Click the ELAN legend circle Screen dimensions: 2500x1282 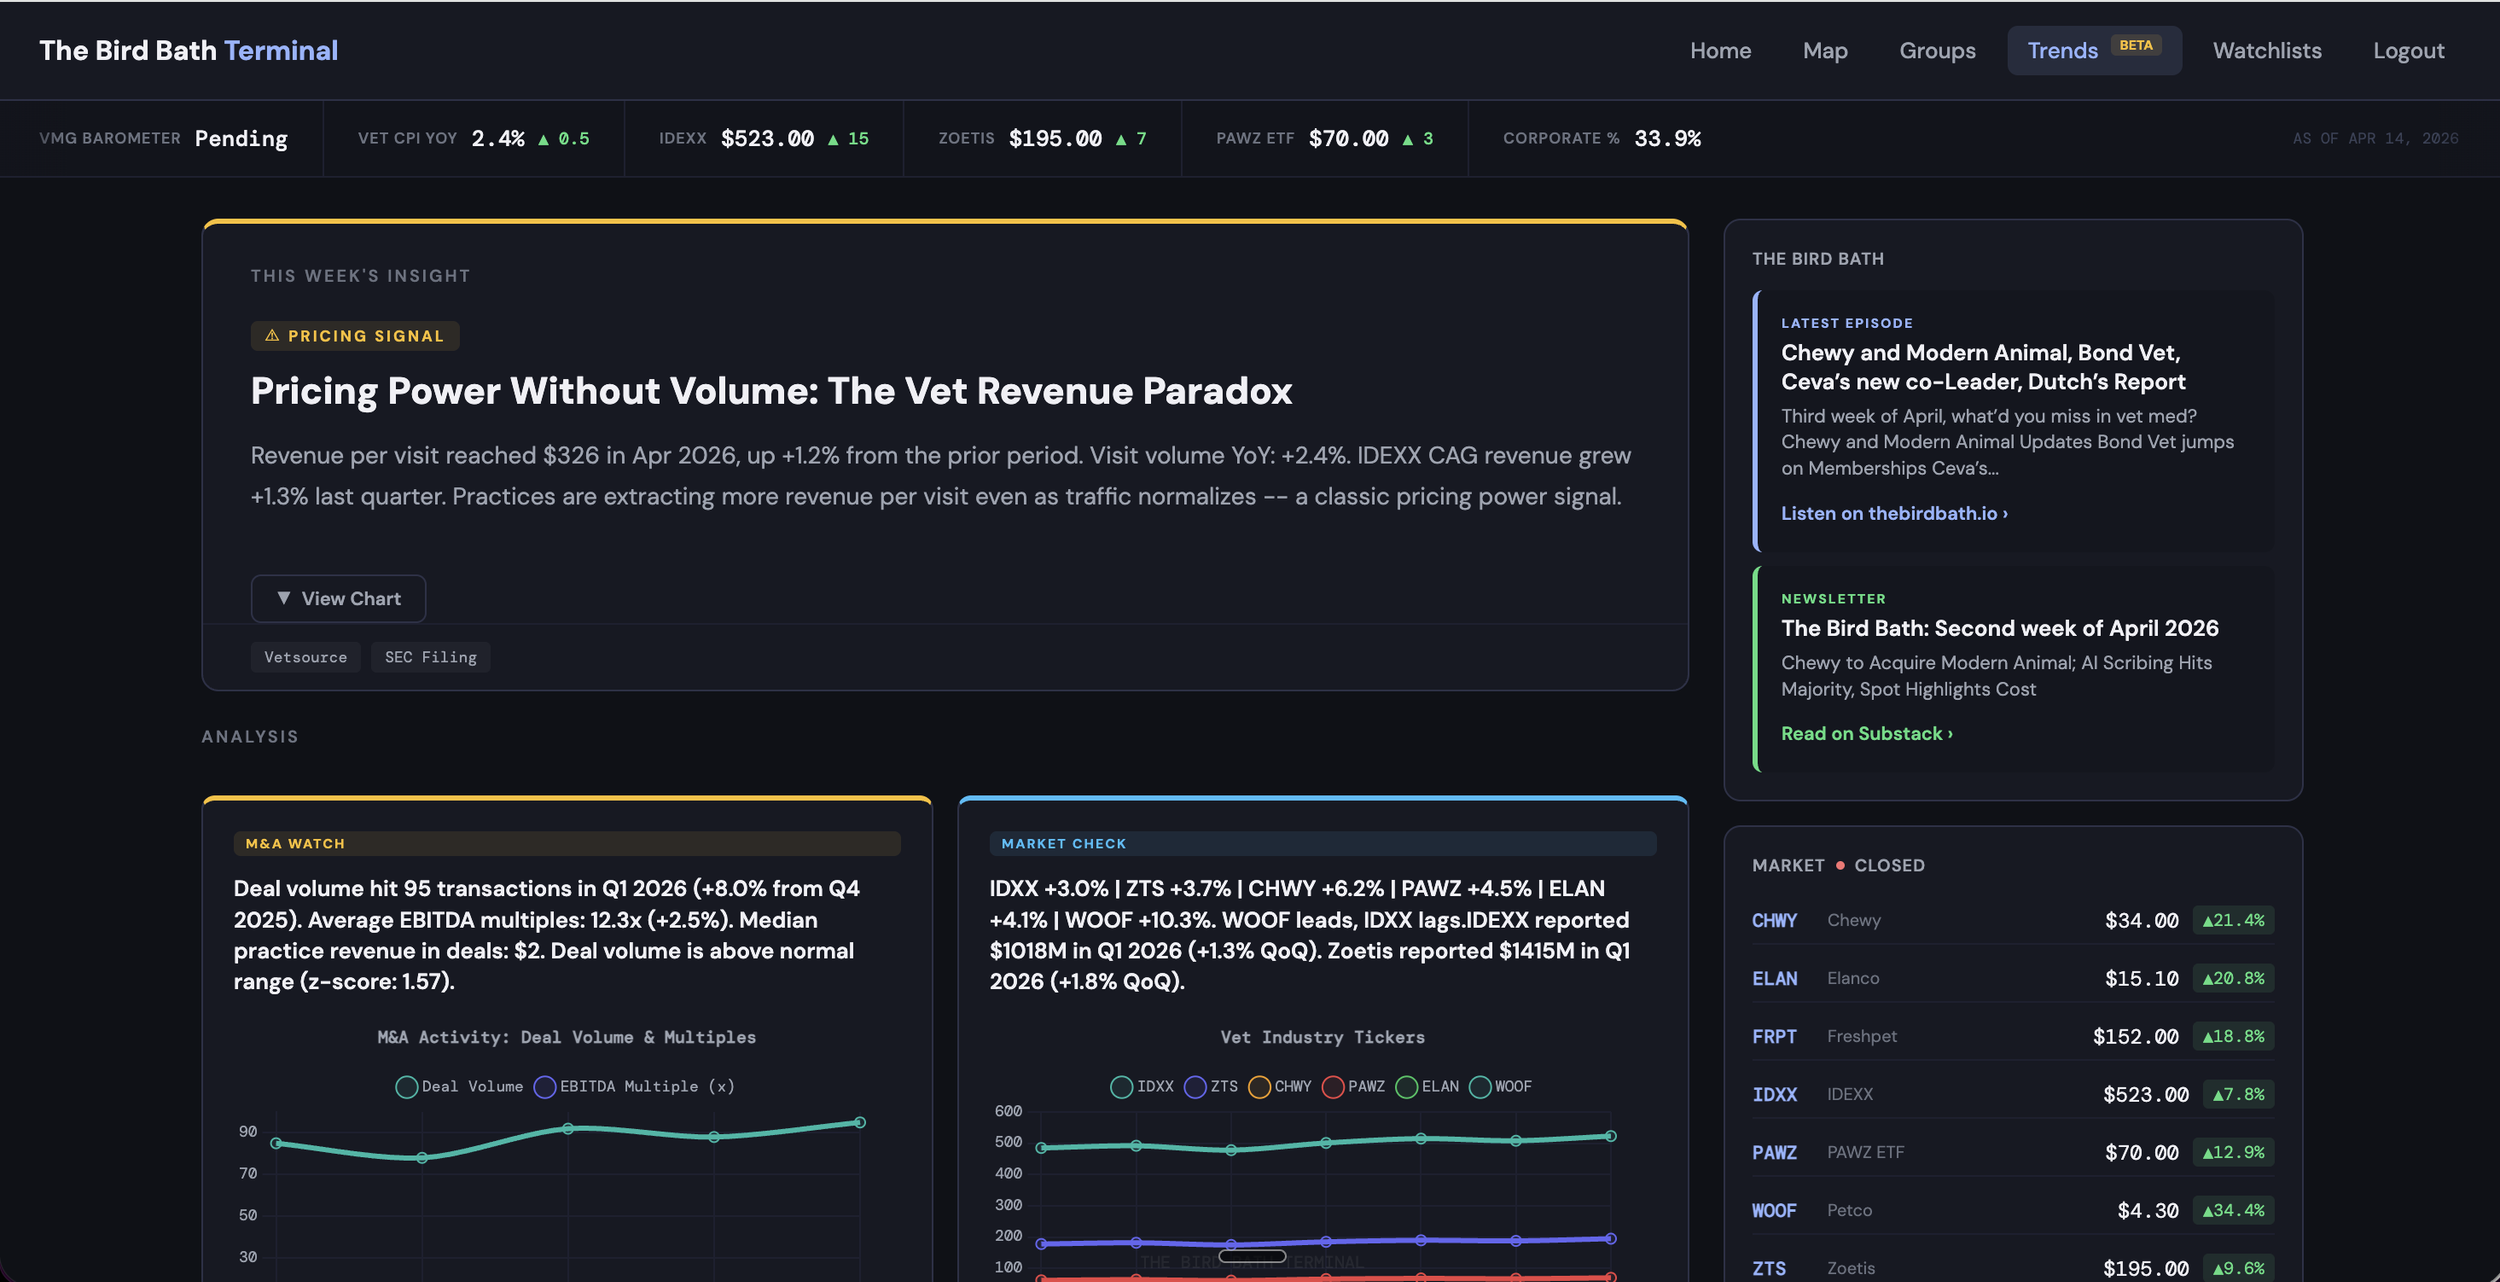(x=1407, y=1087)
